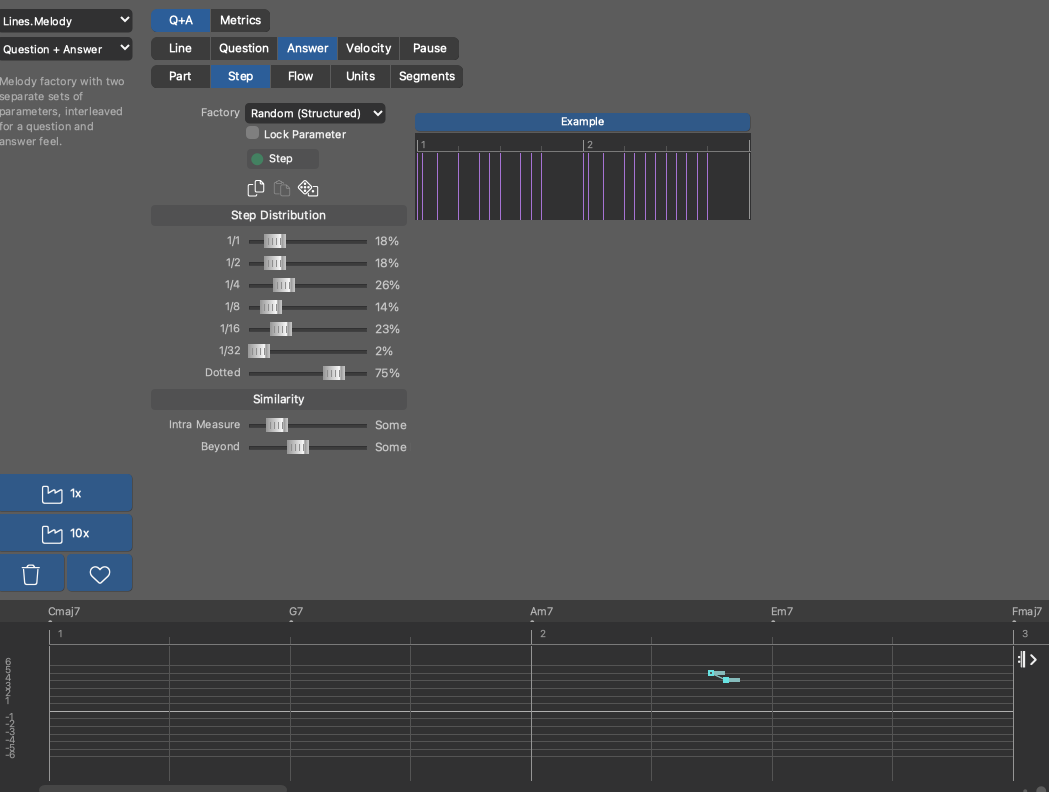Generate one phrase with factory 1x
Image resolution: width=1049 pixels, height=792 pixels.
(x=66, y=493)
